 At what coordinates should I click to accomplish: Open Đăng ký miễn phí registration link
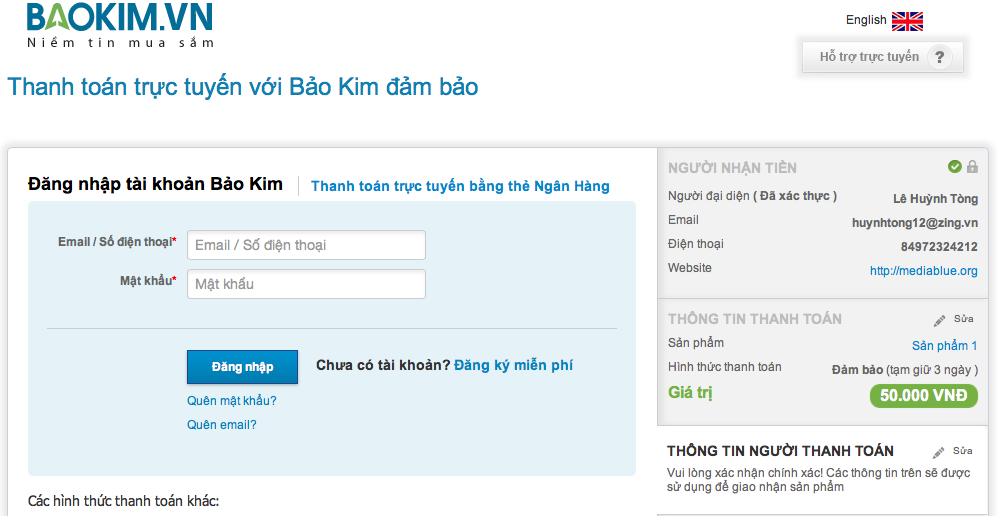(513, 366)
